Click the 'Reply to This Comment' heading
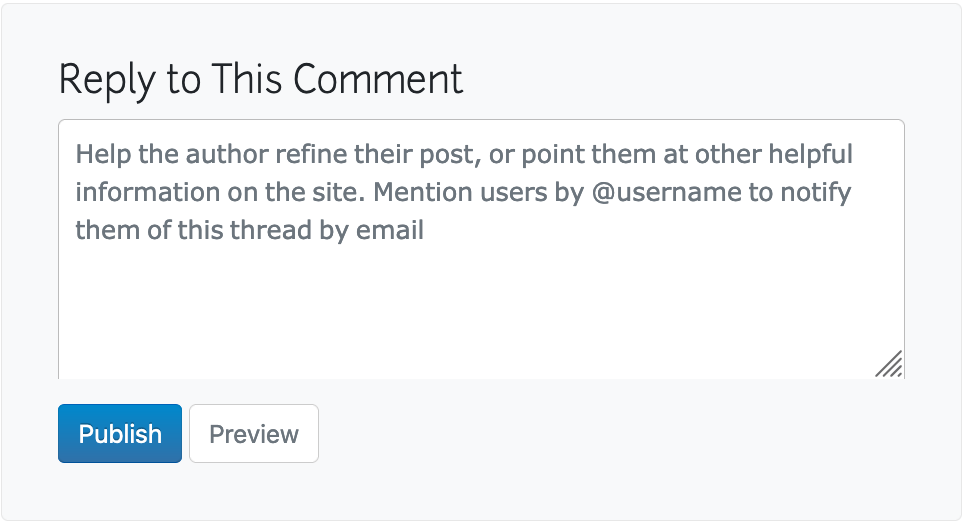 tap(261, 79)
